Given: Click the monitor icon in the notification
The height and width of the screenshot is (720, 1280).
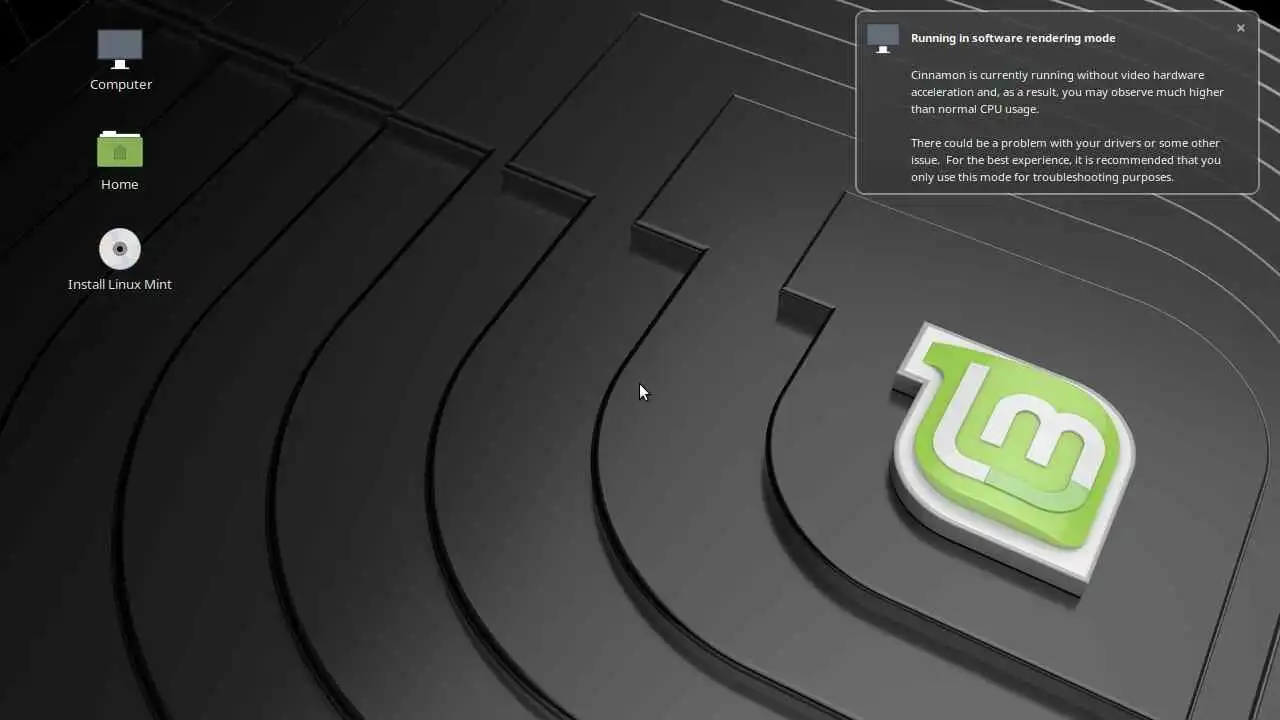Looking at the screenshot, I should point(883,38).
